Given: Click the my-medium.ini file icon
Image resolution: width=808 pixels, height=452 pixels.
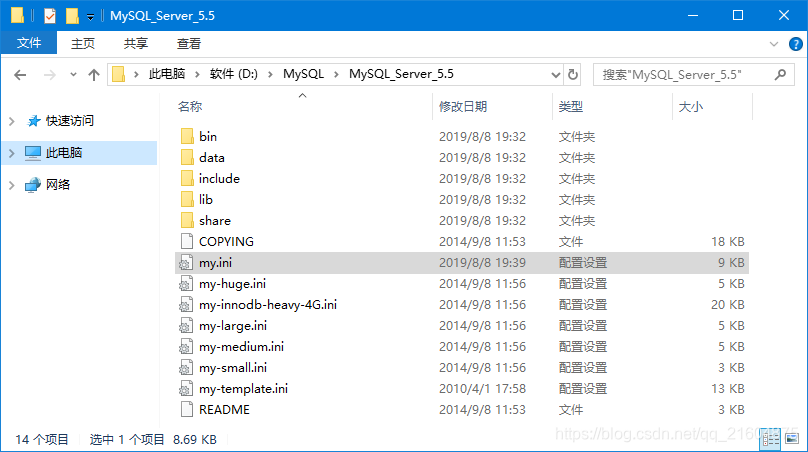Looking at the screenshot, I should click(187, 347).
